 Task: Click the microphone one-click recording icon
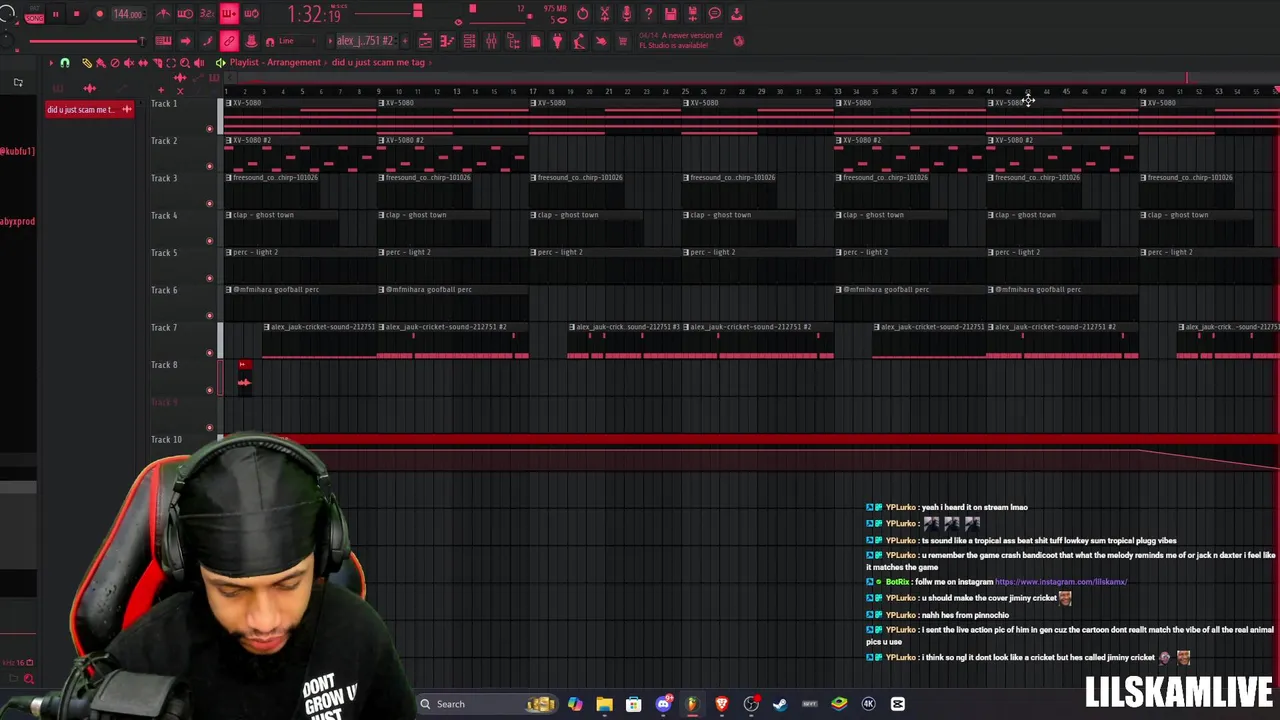click(626, 14)
